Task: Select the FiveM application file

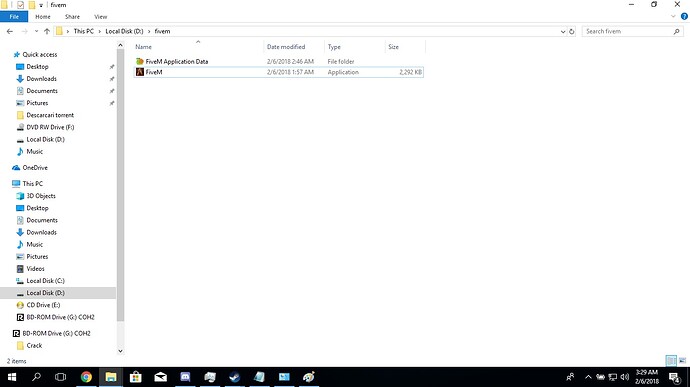Action: coord(279,72)
